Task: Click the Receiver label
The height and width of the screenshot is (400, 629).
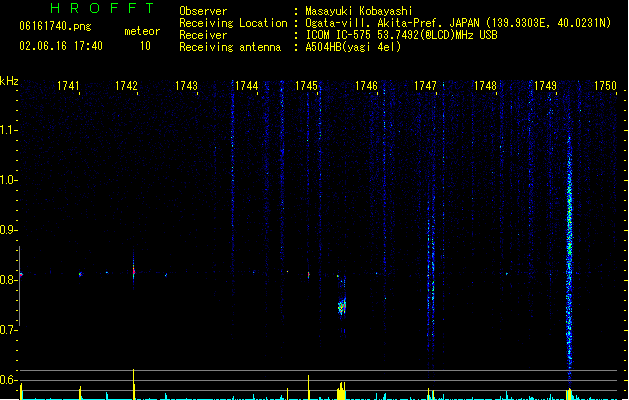Action: point(203,35)
